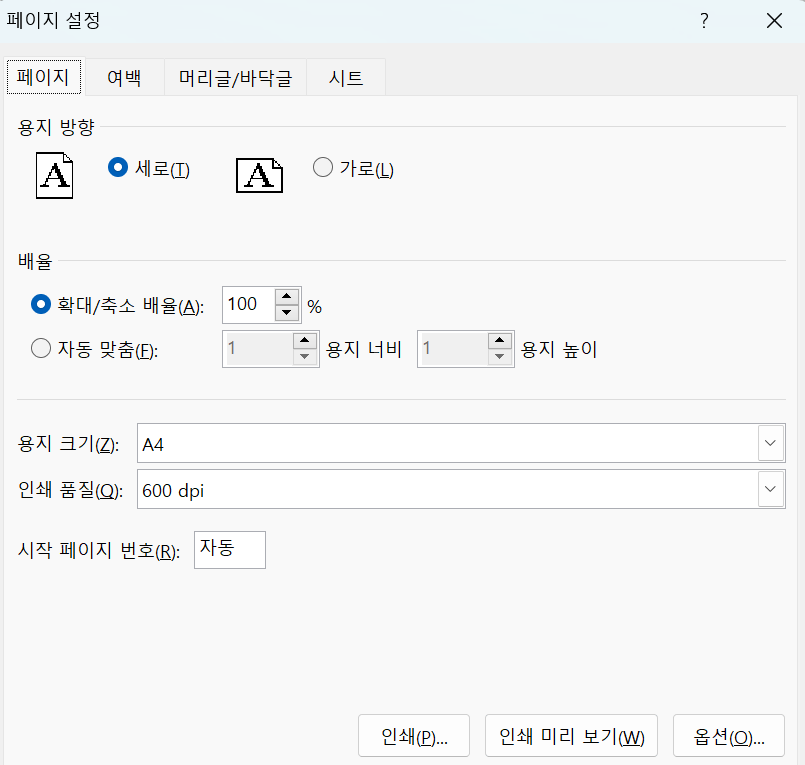Switch to the 시트 tab
805x765 pixels.
[x=345, y=76]
